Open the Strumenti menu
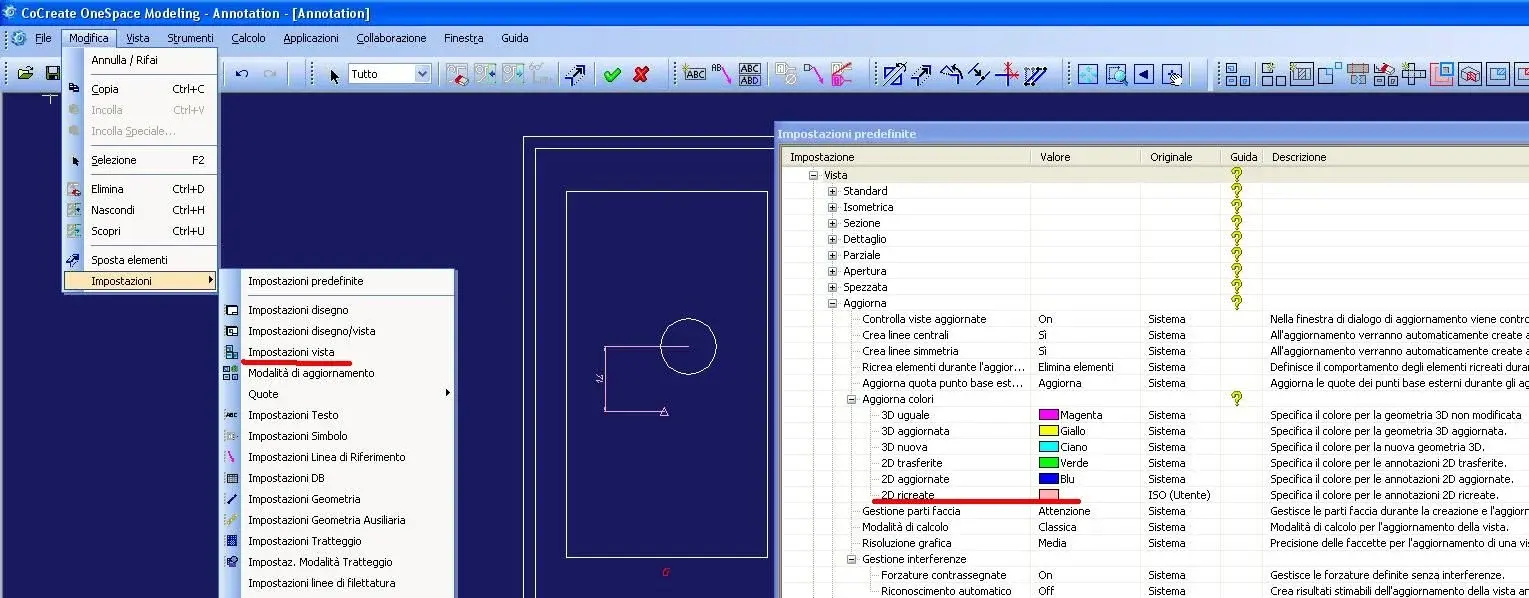The image size is (1529, 598). tap(190, 38)
